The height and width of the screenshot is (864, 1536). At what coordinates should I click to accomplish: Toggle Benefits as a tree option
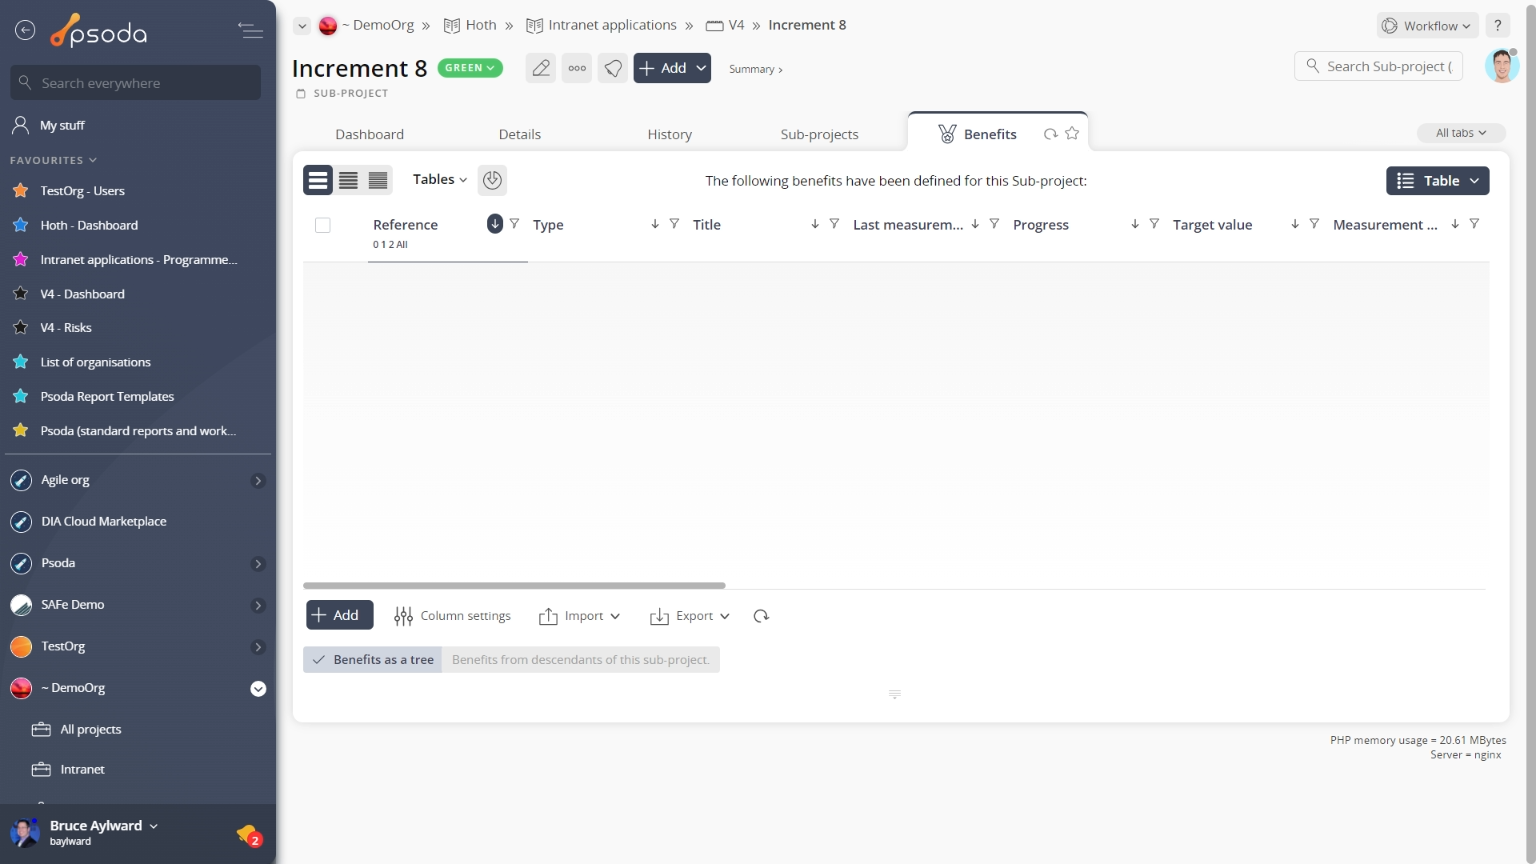coord(373,660)
